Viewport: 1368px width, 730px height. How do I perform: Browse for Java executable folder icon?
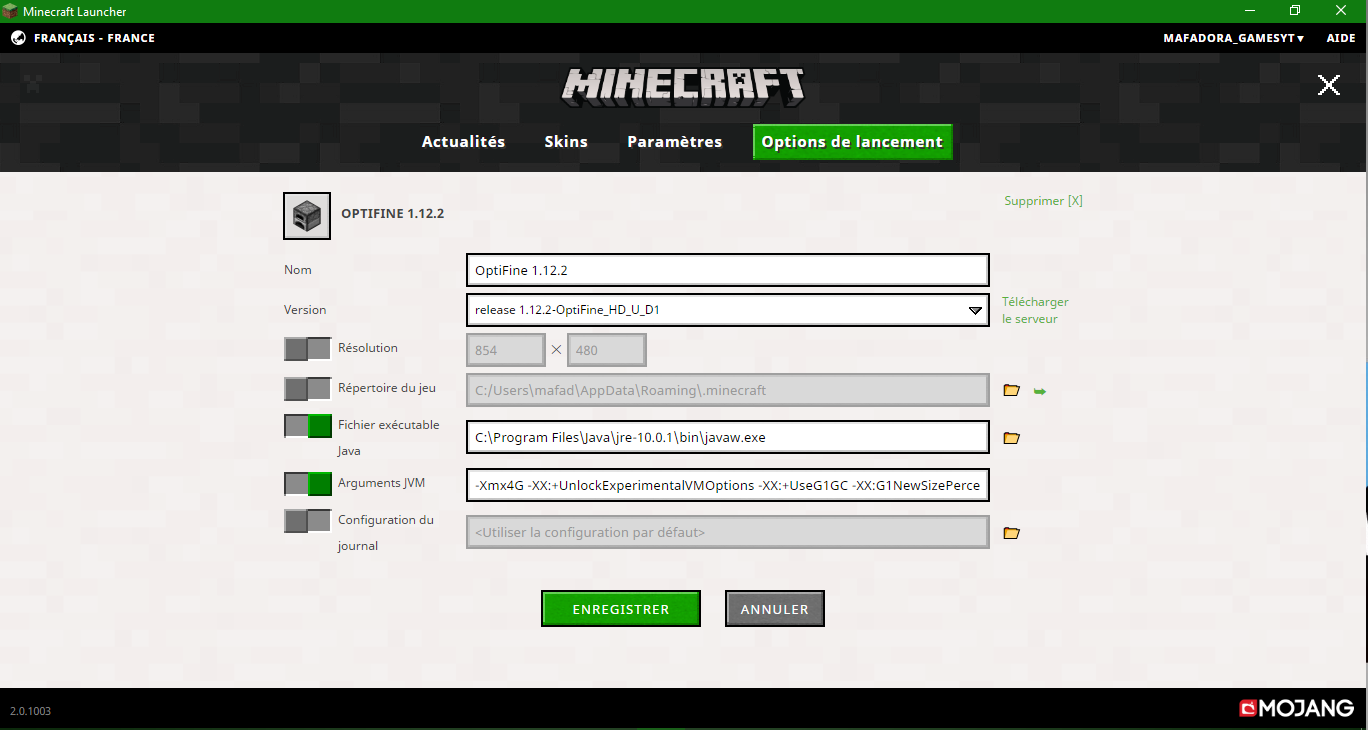tap(1011, 438)
